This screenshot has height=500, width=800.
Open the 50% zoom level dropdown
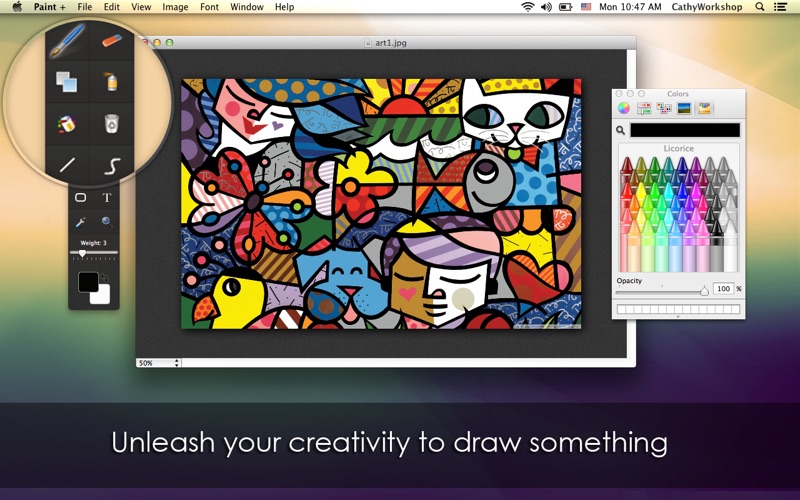pyautogui.click(x=159, y=363)
